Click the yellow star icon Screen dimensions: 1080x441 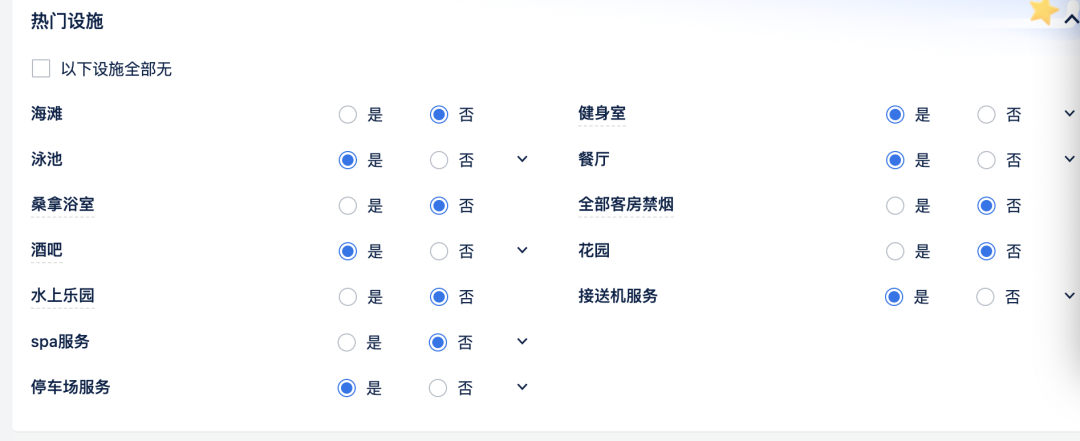1044,12
